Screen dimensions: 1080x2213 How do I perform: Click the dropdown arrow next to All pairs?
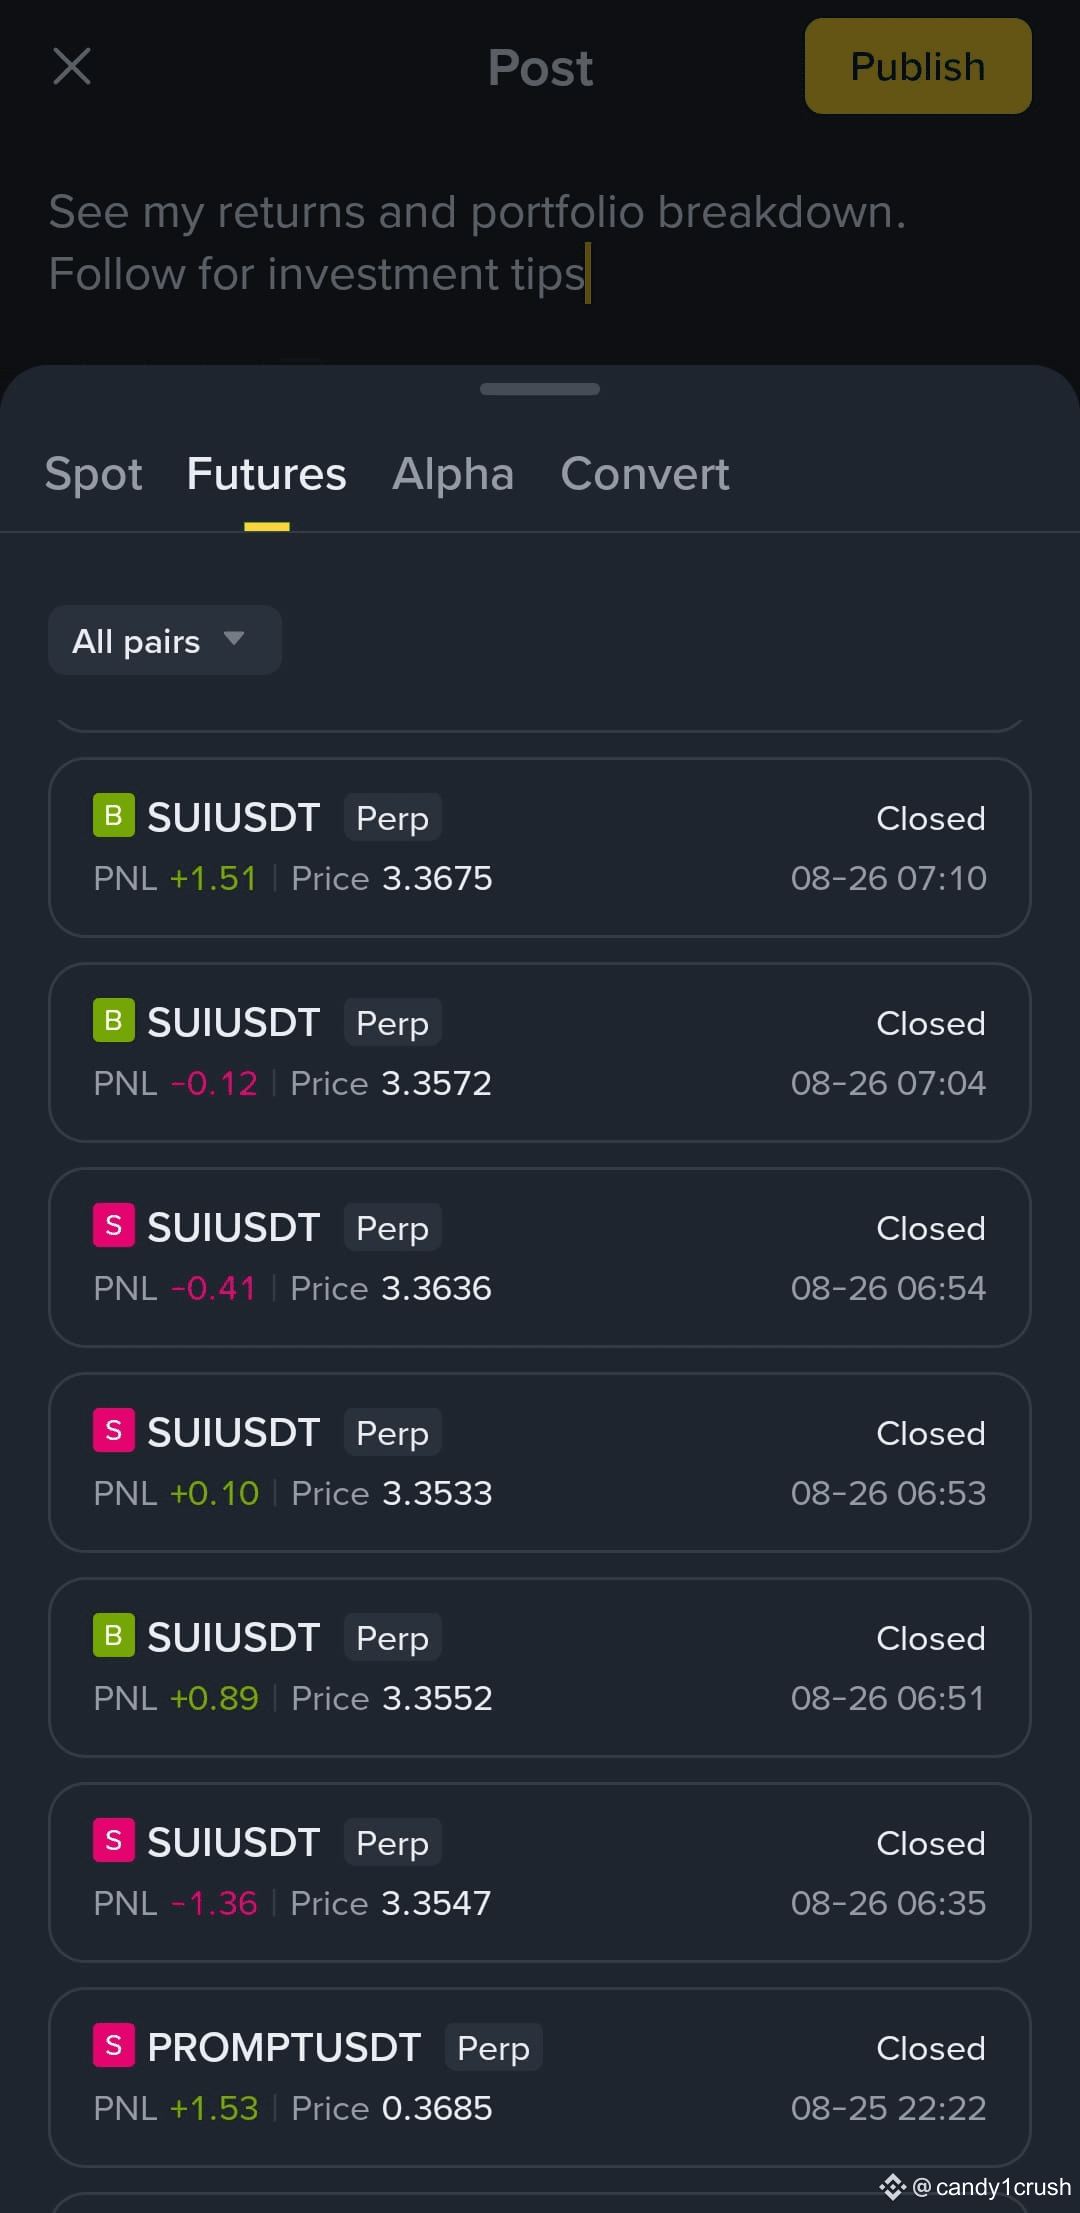tap(234, 638)
